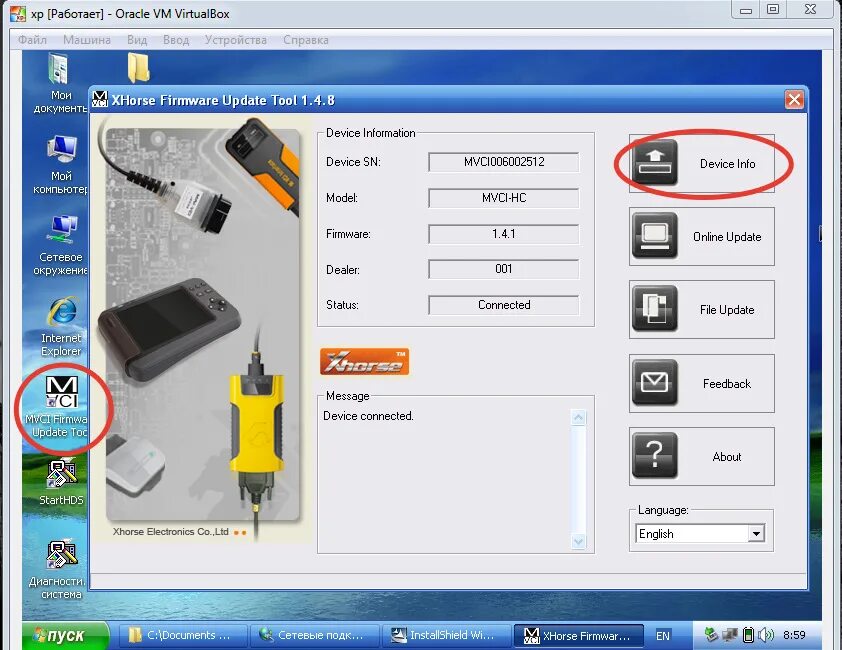
Task: Open the Справка menu
Action: (306, 40)
